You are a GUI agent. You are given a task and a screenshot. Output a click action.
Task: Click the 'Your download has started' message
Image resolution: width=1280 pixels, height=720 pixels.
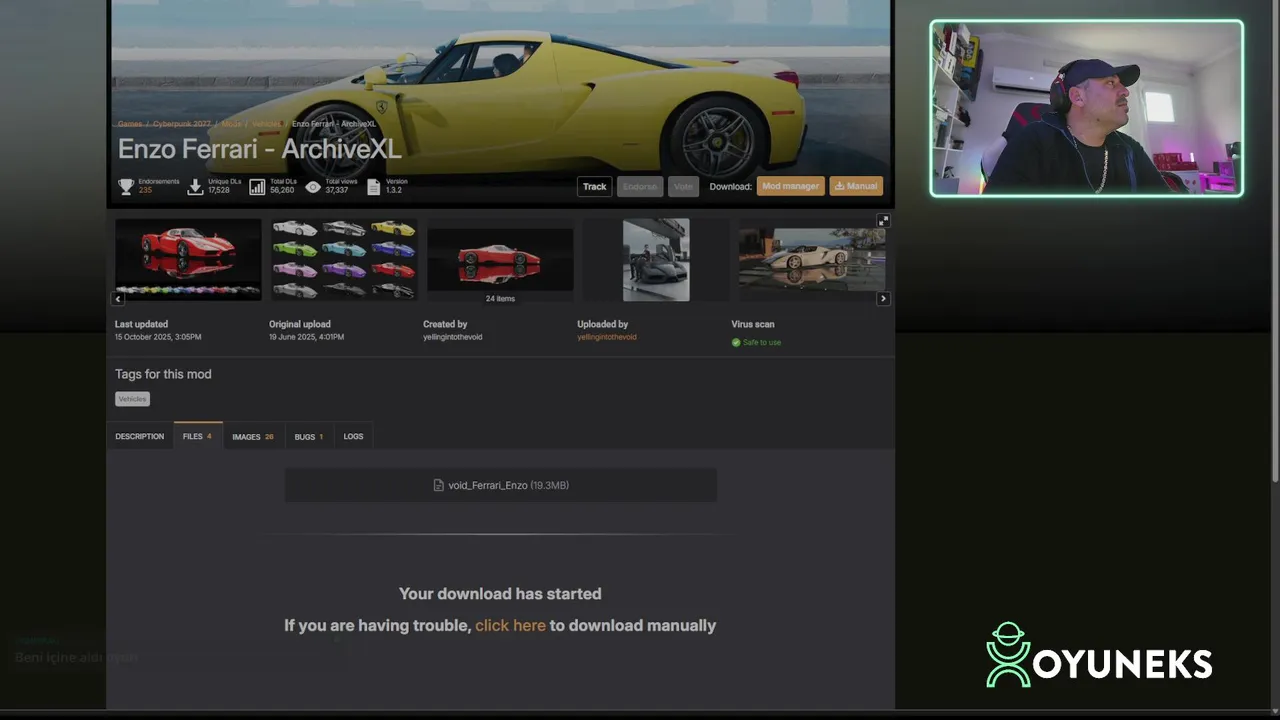click(x=500, y=594)
